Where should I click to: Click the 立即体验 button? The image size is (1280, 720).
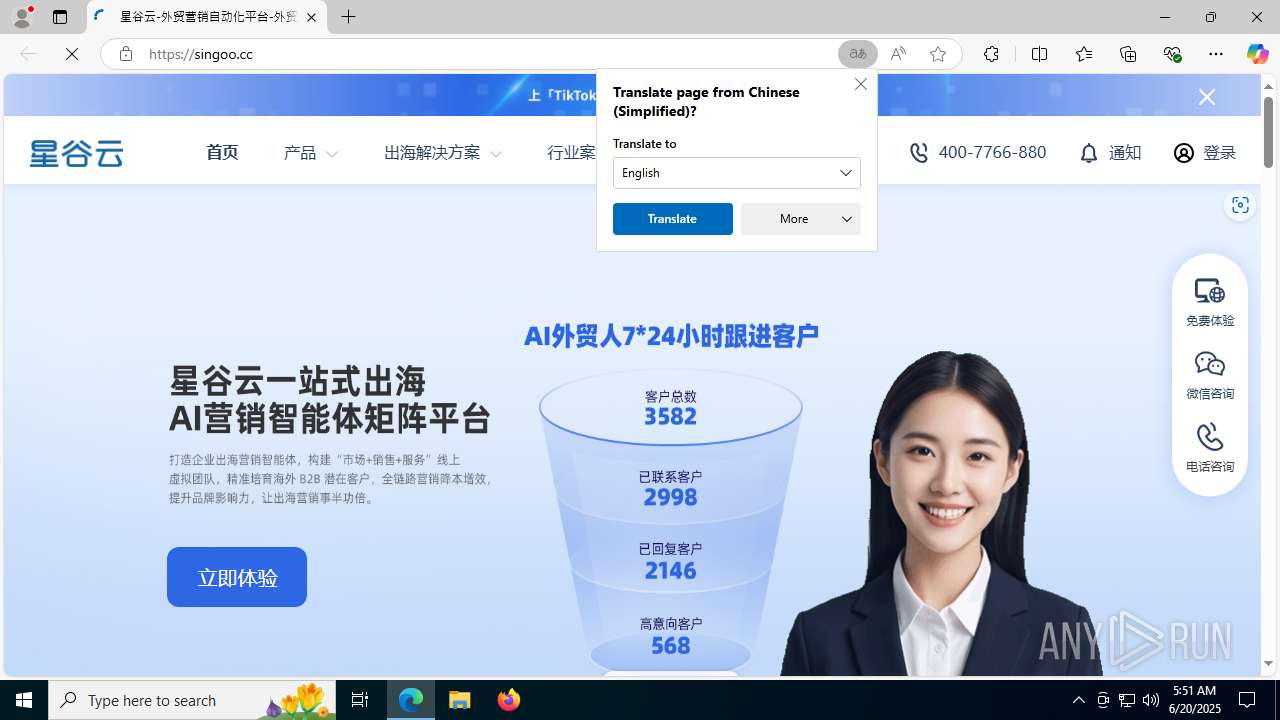tap(237, 577)
